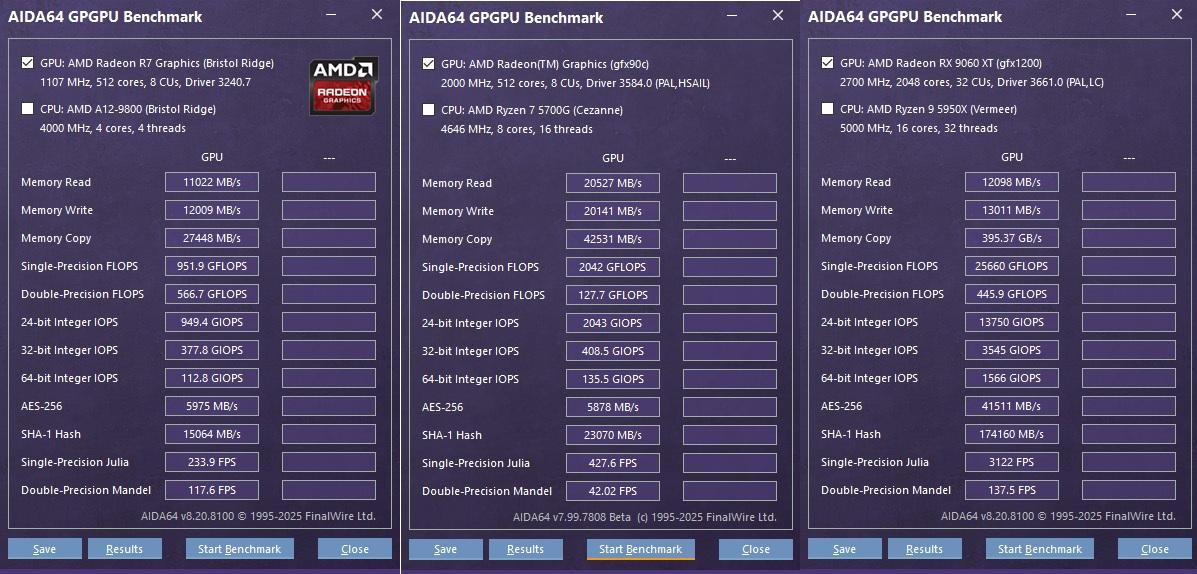Open Results in the Bristol Ridge window
Viewport: 1197px width, 574px height.
point(124,549)
